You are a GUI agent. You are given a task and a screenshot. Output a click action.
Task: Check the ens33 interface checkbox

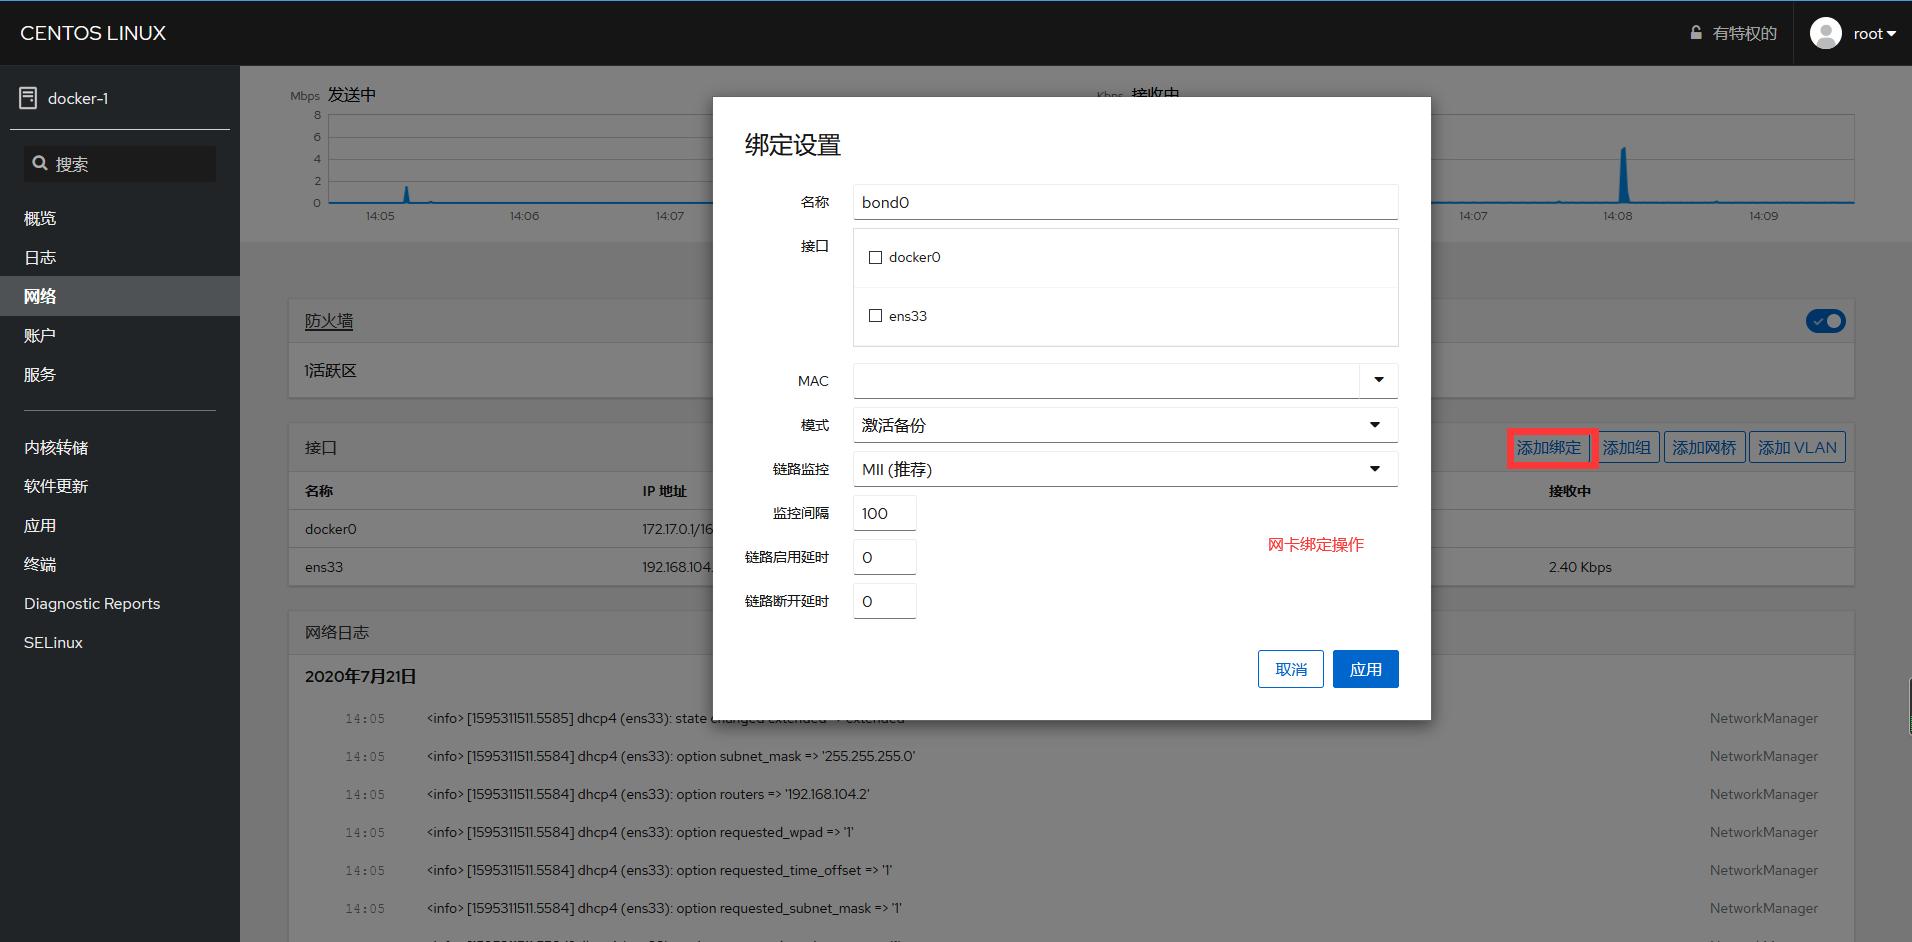876,315
